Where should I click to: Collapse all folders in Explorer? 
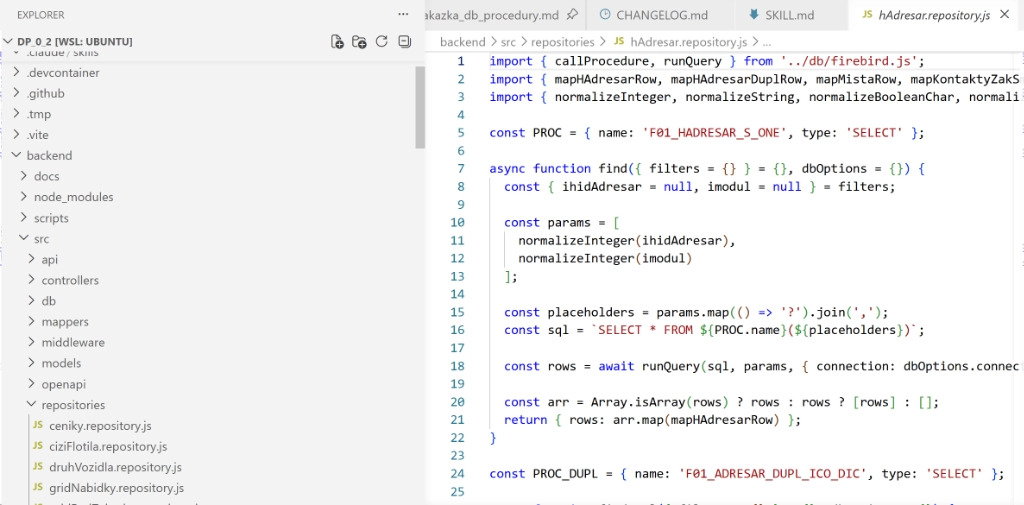pyautogui.click(x=404, y=42)
